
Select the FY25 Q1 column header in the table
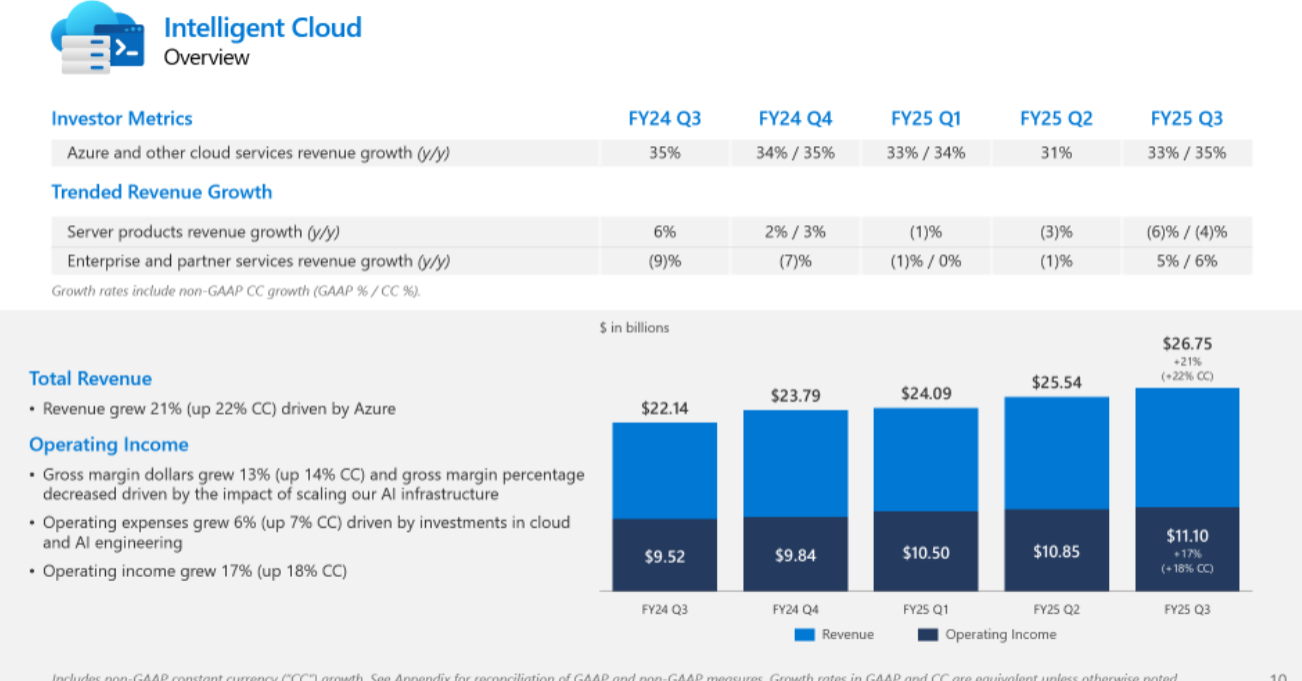[925, 119]
